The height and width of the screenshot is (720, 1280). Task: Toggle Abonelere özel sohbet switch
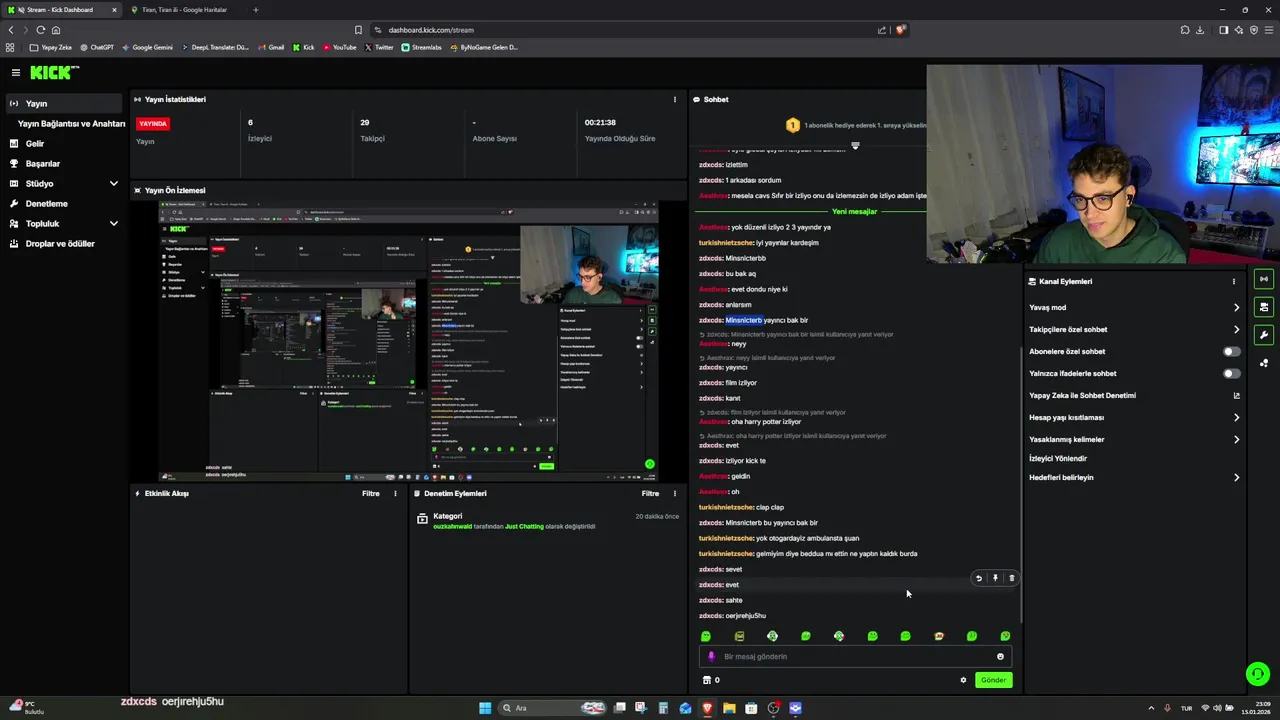click(1232, 352)
